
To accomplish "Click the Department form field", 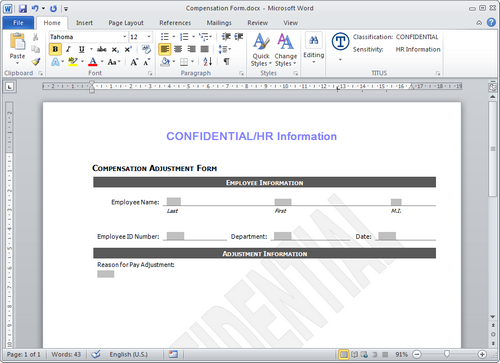I will click(283, 236).
